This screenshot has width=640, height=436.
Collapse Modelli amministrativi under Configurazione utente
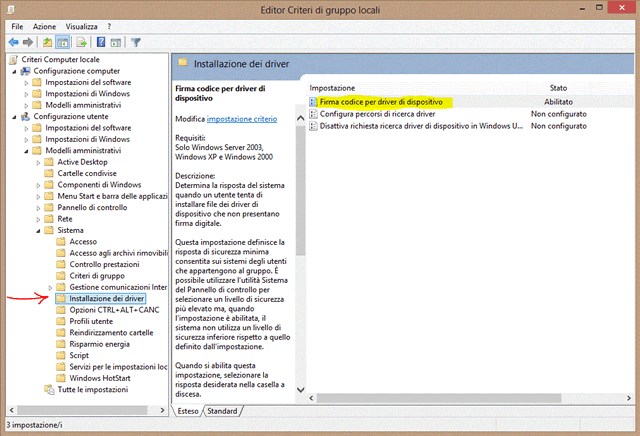point(27,151)
